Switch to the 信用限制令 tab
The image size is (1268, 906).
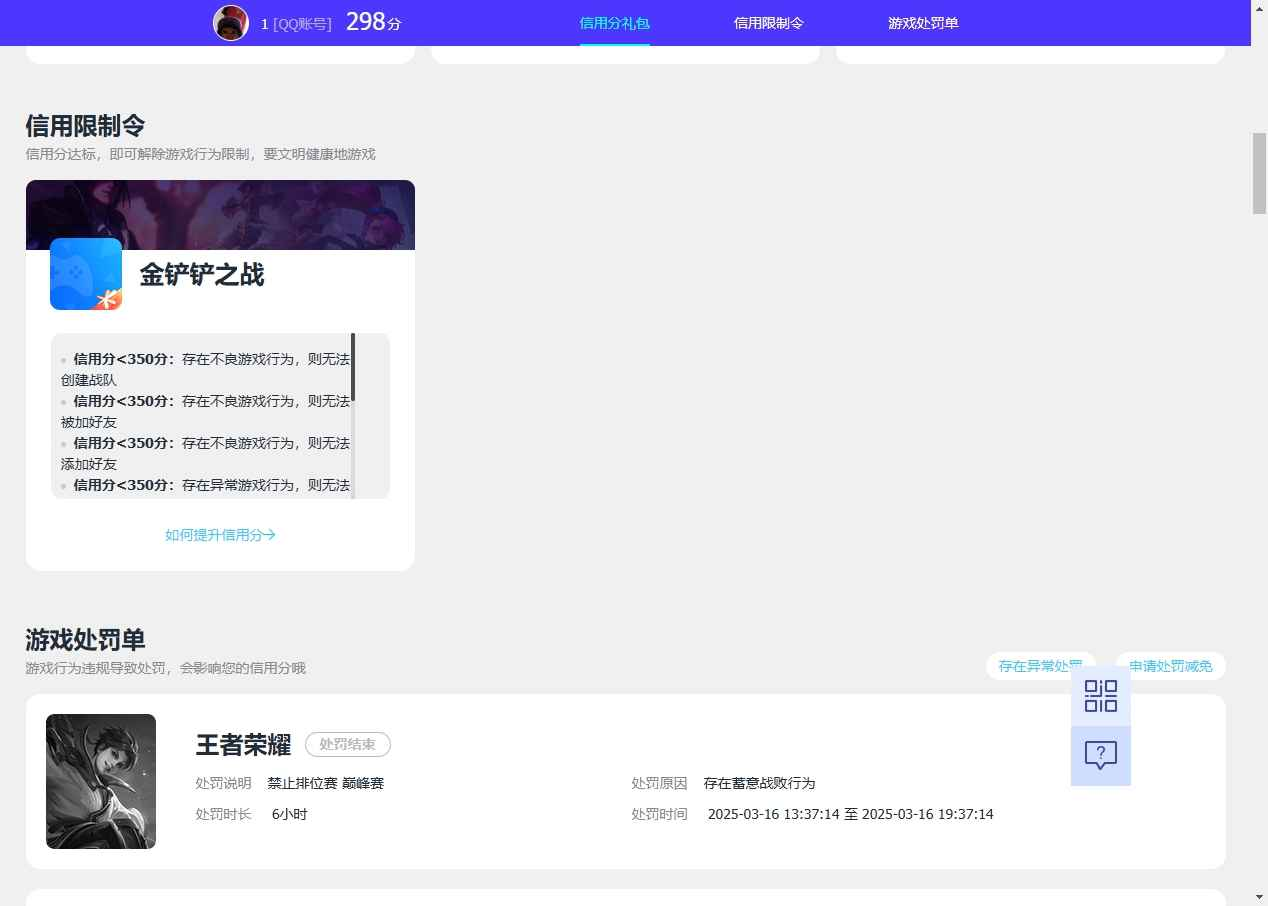coord(769,23)
